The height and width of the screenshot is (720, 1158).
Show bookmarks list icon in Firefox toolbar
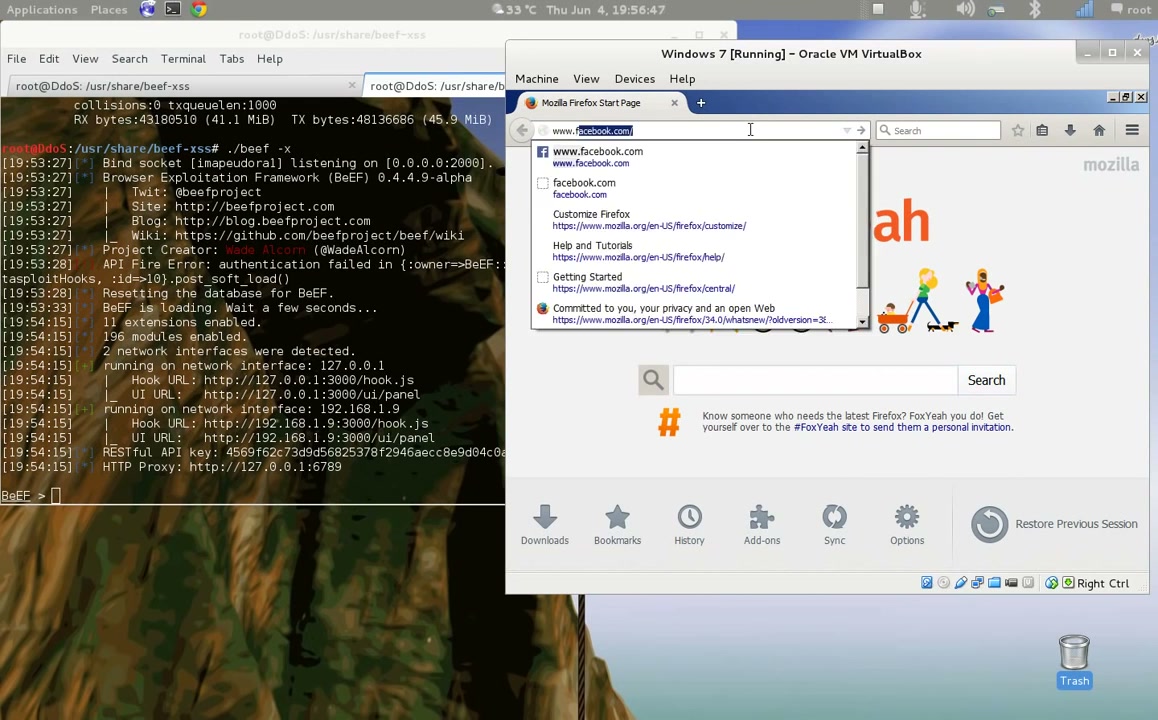(x=1042, y=131)
